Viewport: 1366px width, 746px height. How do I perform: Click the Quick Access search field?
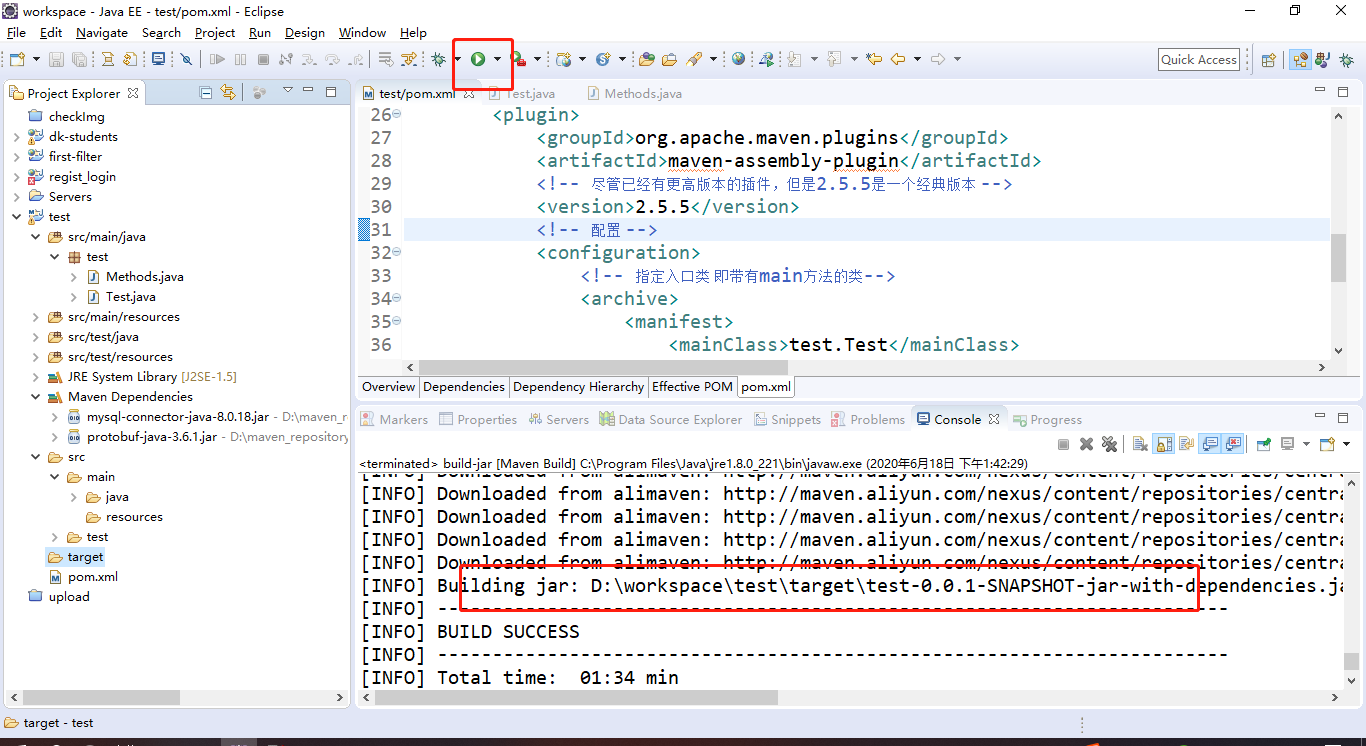click(x=1198, y=60)
